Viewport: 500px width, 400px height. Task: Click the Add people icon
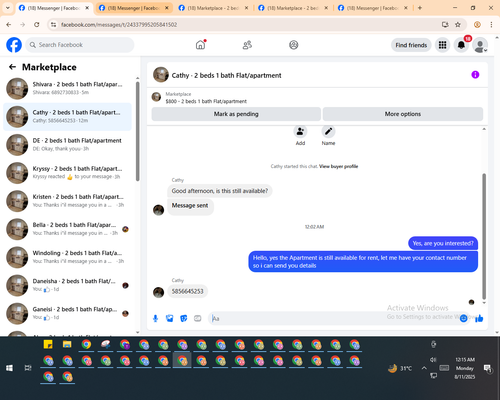pos(300,132)
